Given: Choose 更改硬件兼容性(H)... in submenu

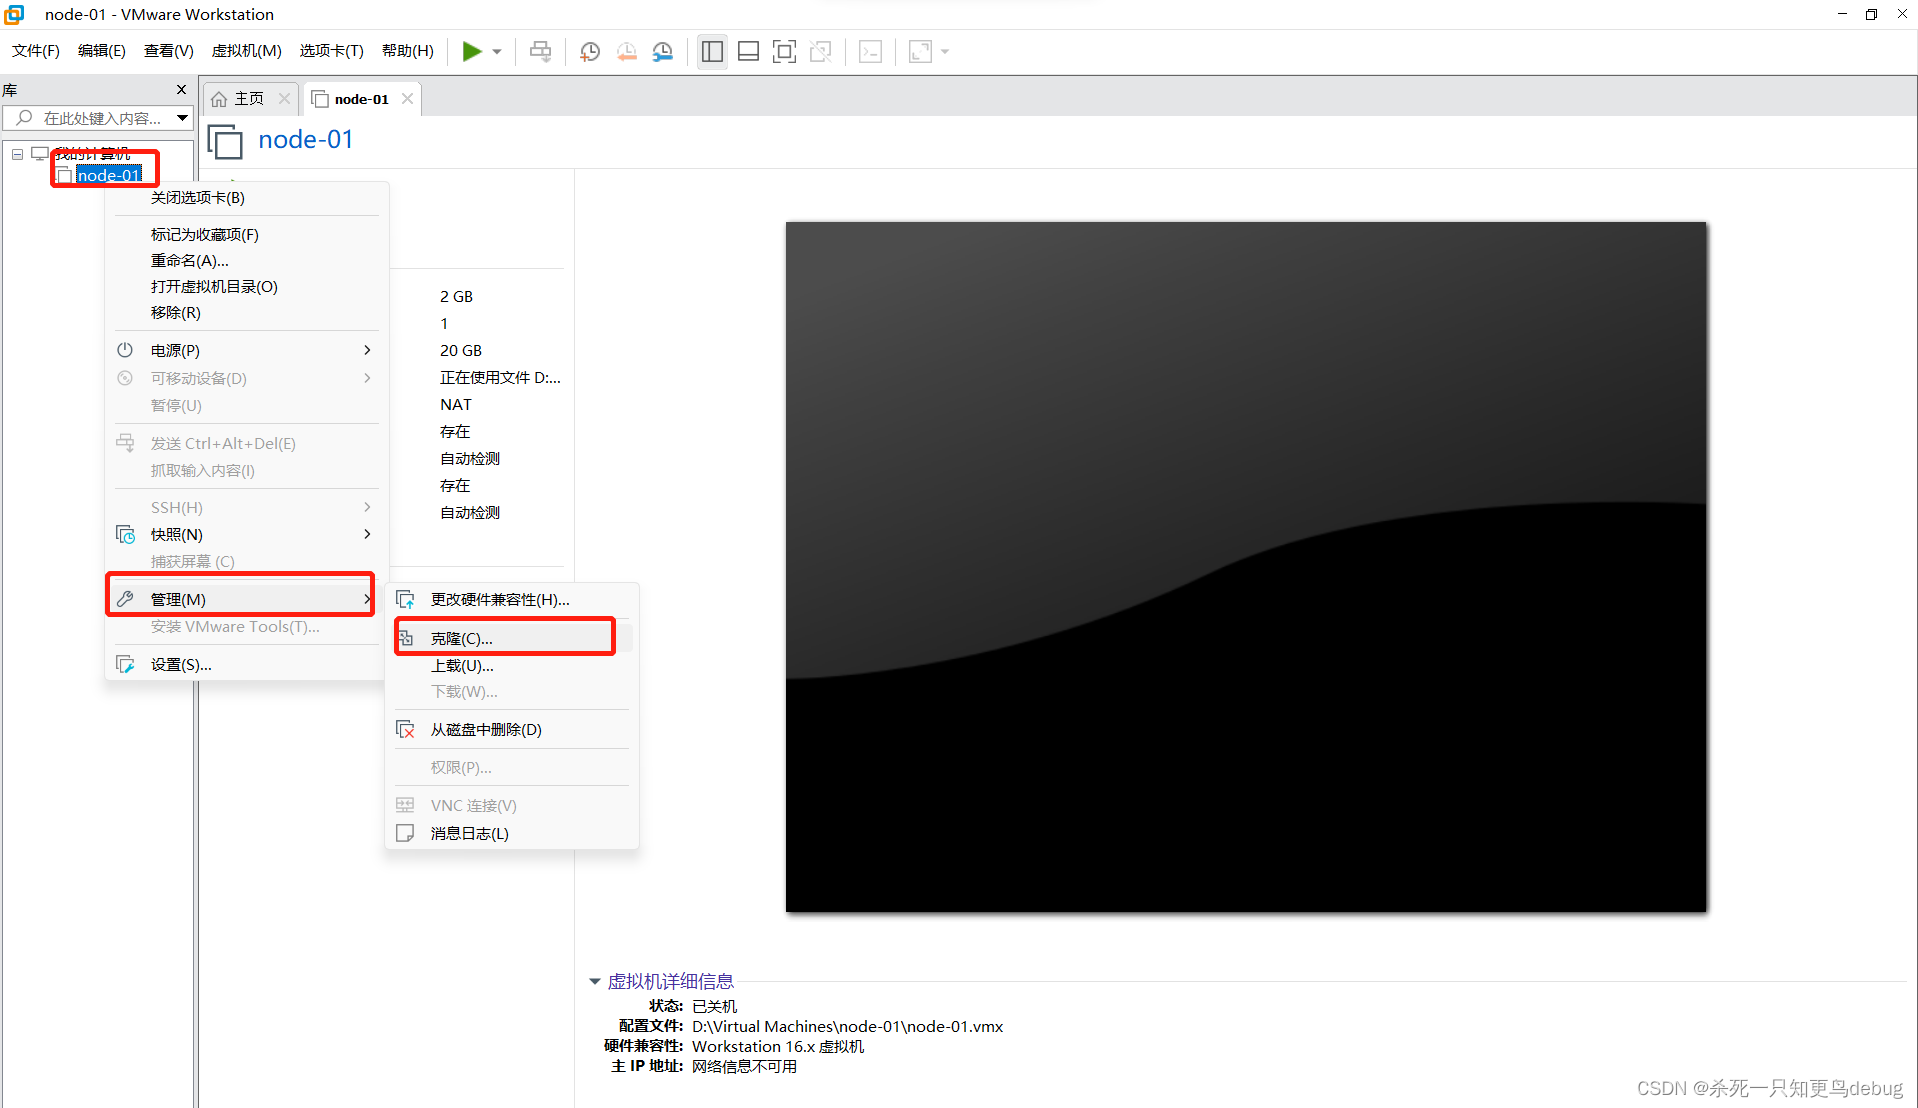Looking at the screenshot, I should tap(512, 599).
